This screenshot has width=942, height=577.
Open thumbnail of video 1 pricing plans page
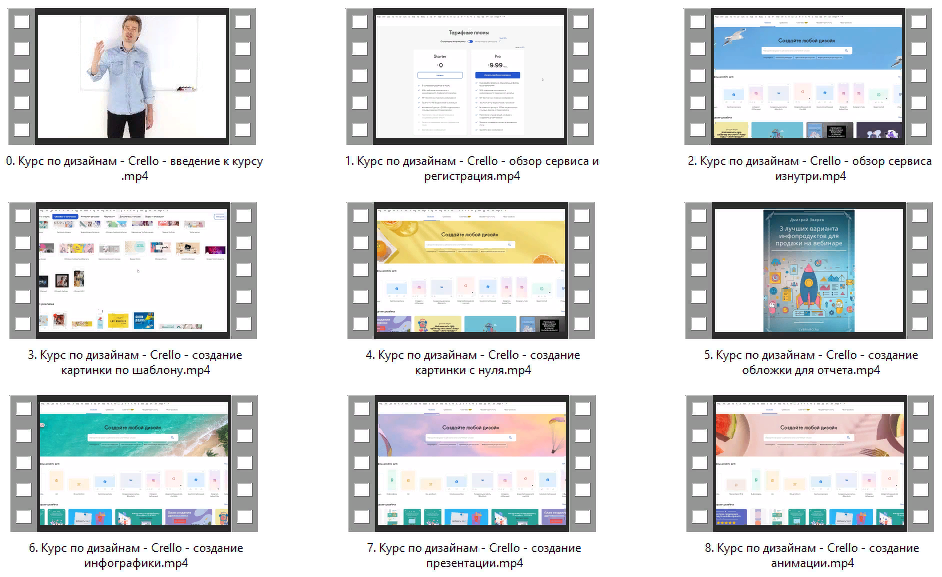click(472, 74)
